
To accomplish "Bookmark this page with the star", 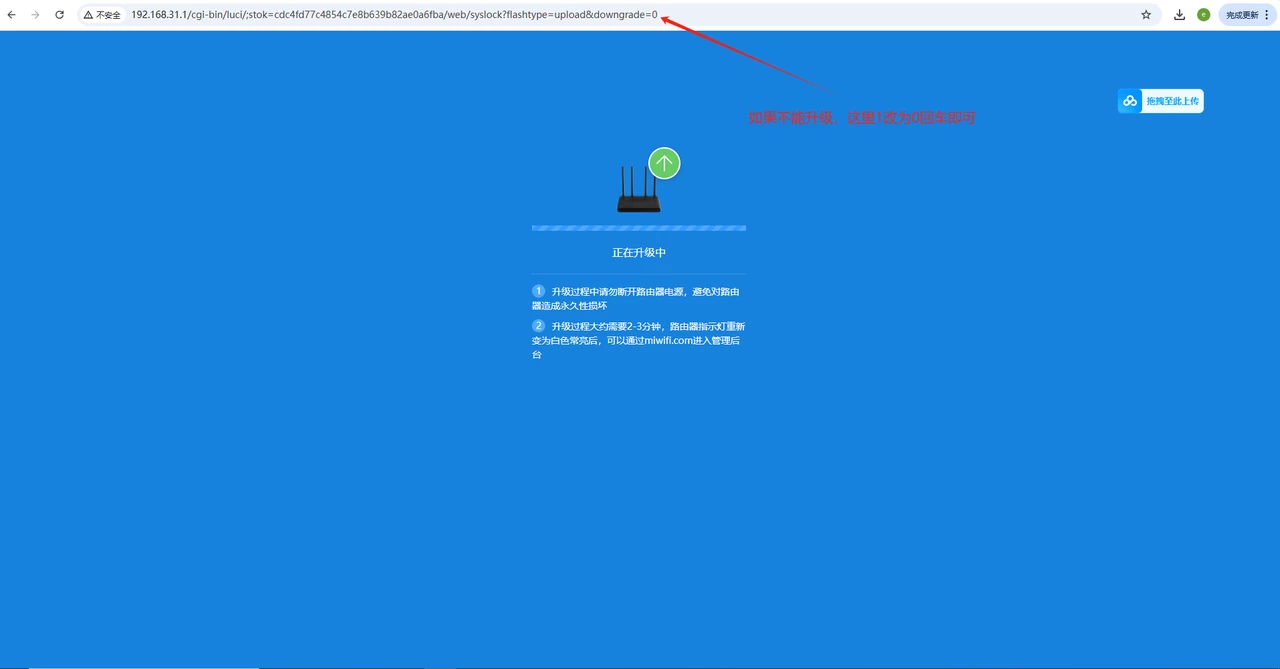I will 1146,15.
